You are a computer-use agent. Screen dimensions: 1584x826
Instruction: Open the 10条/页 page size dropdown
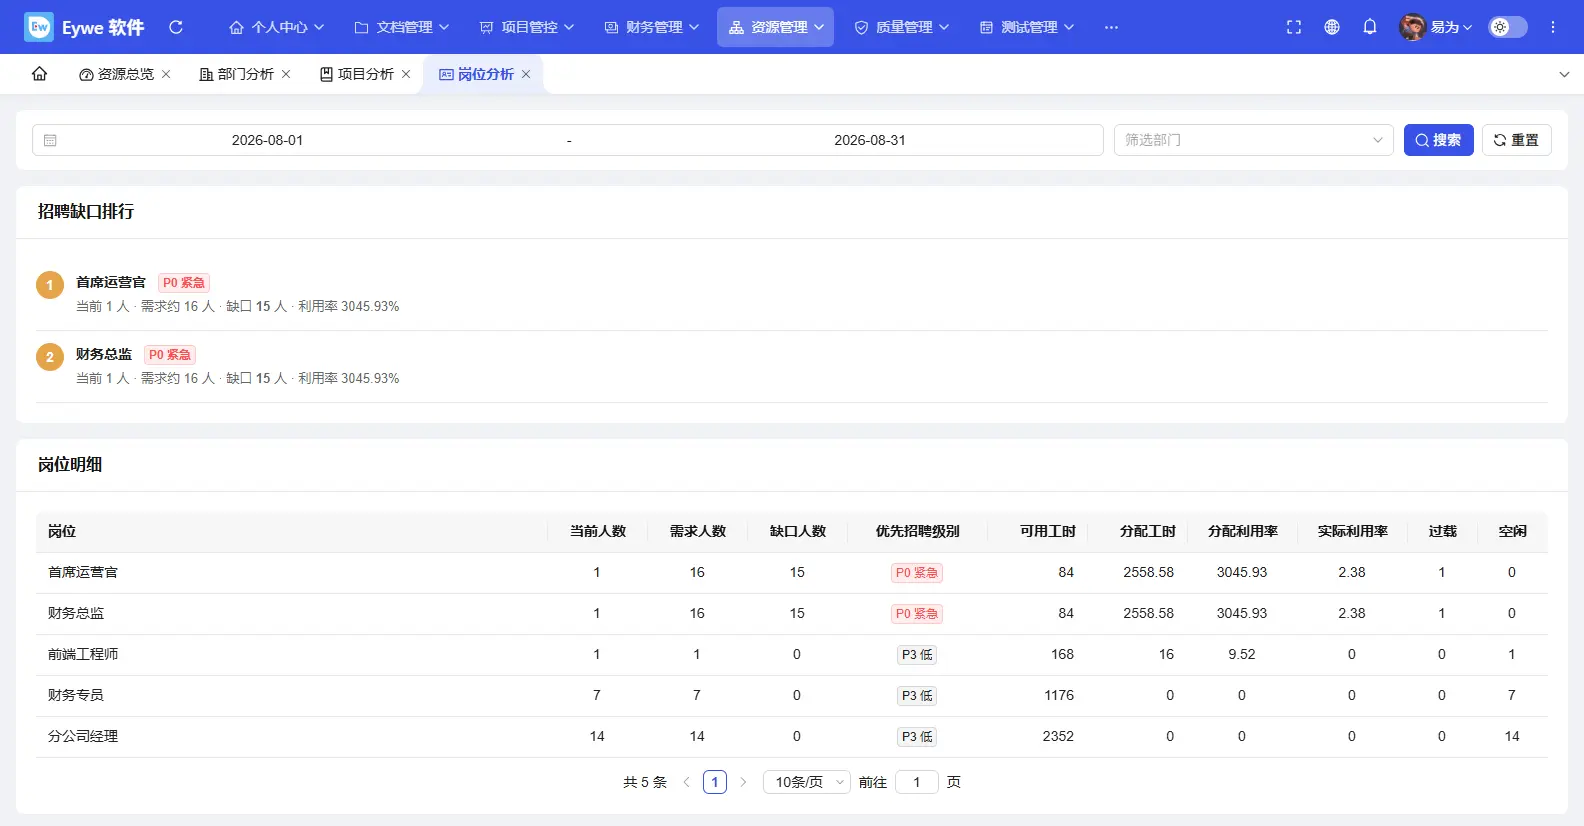coord(807,782)
